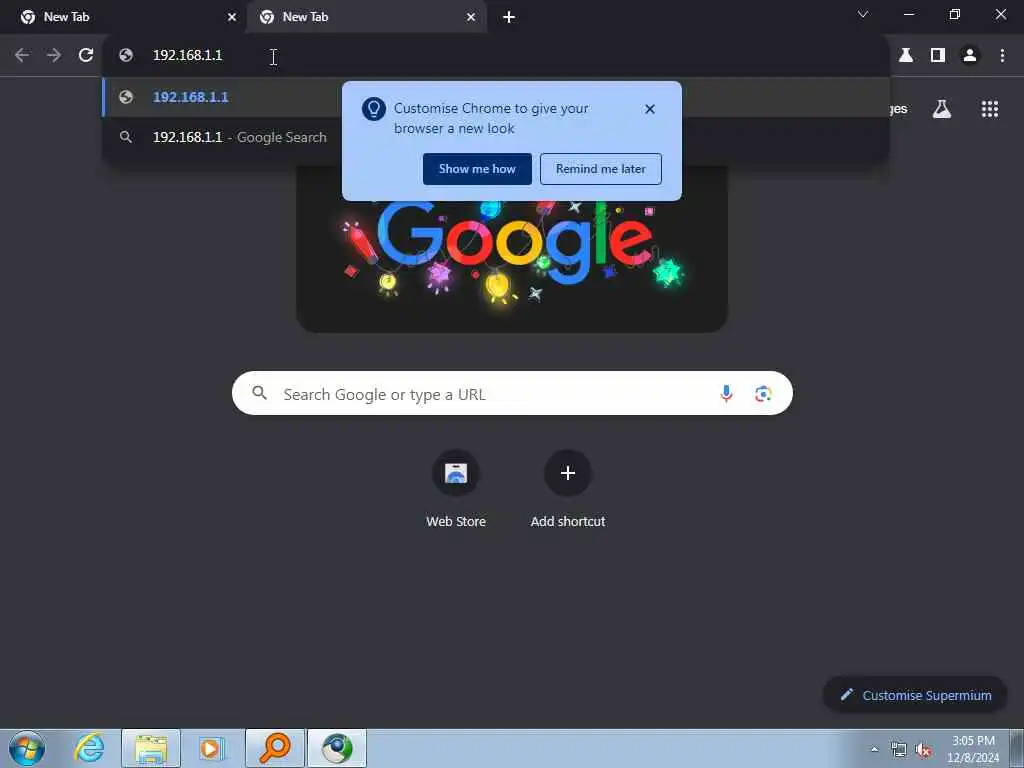
Task: Launch Internet Explorer from taskbar
Action: point(89,748)
